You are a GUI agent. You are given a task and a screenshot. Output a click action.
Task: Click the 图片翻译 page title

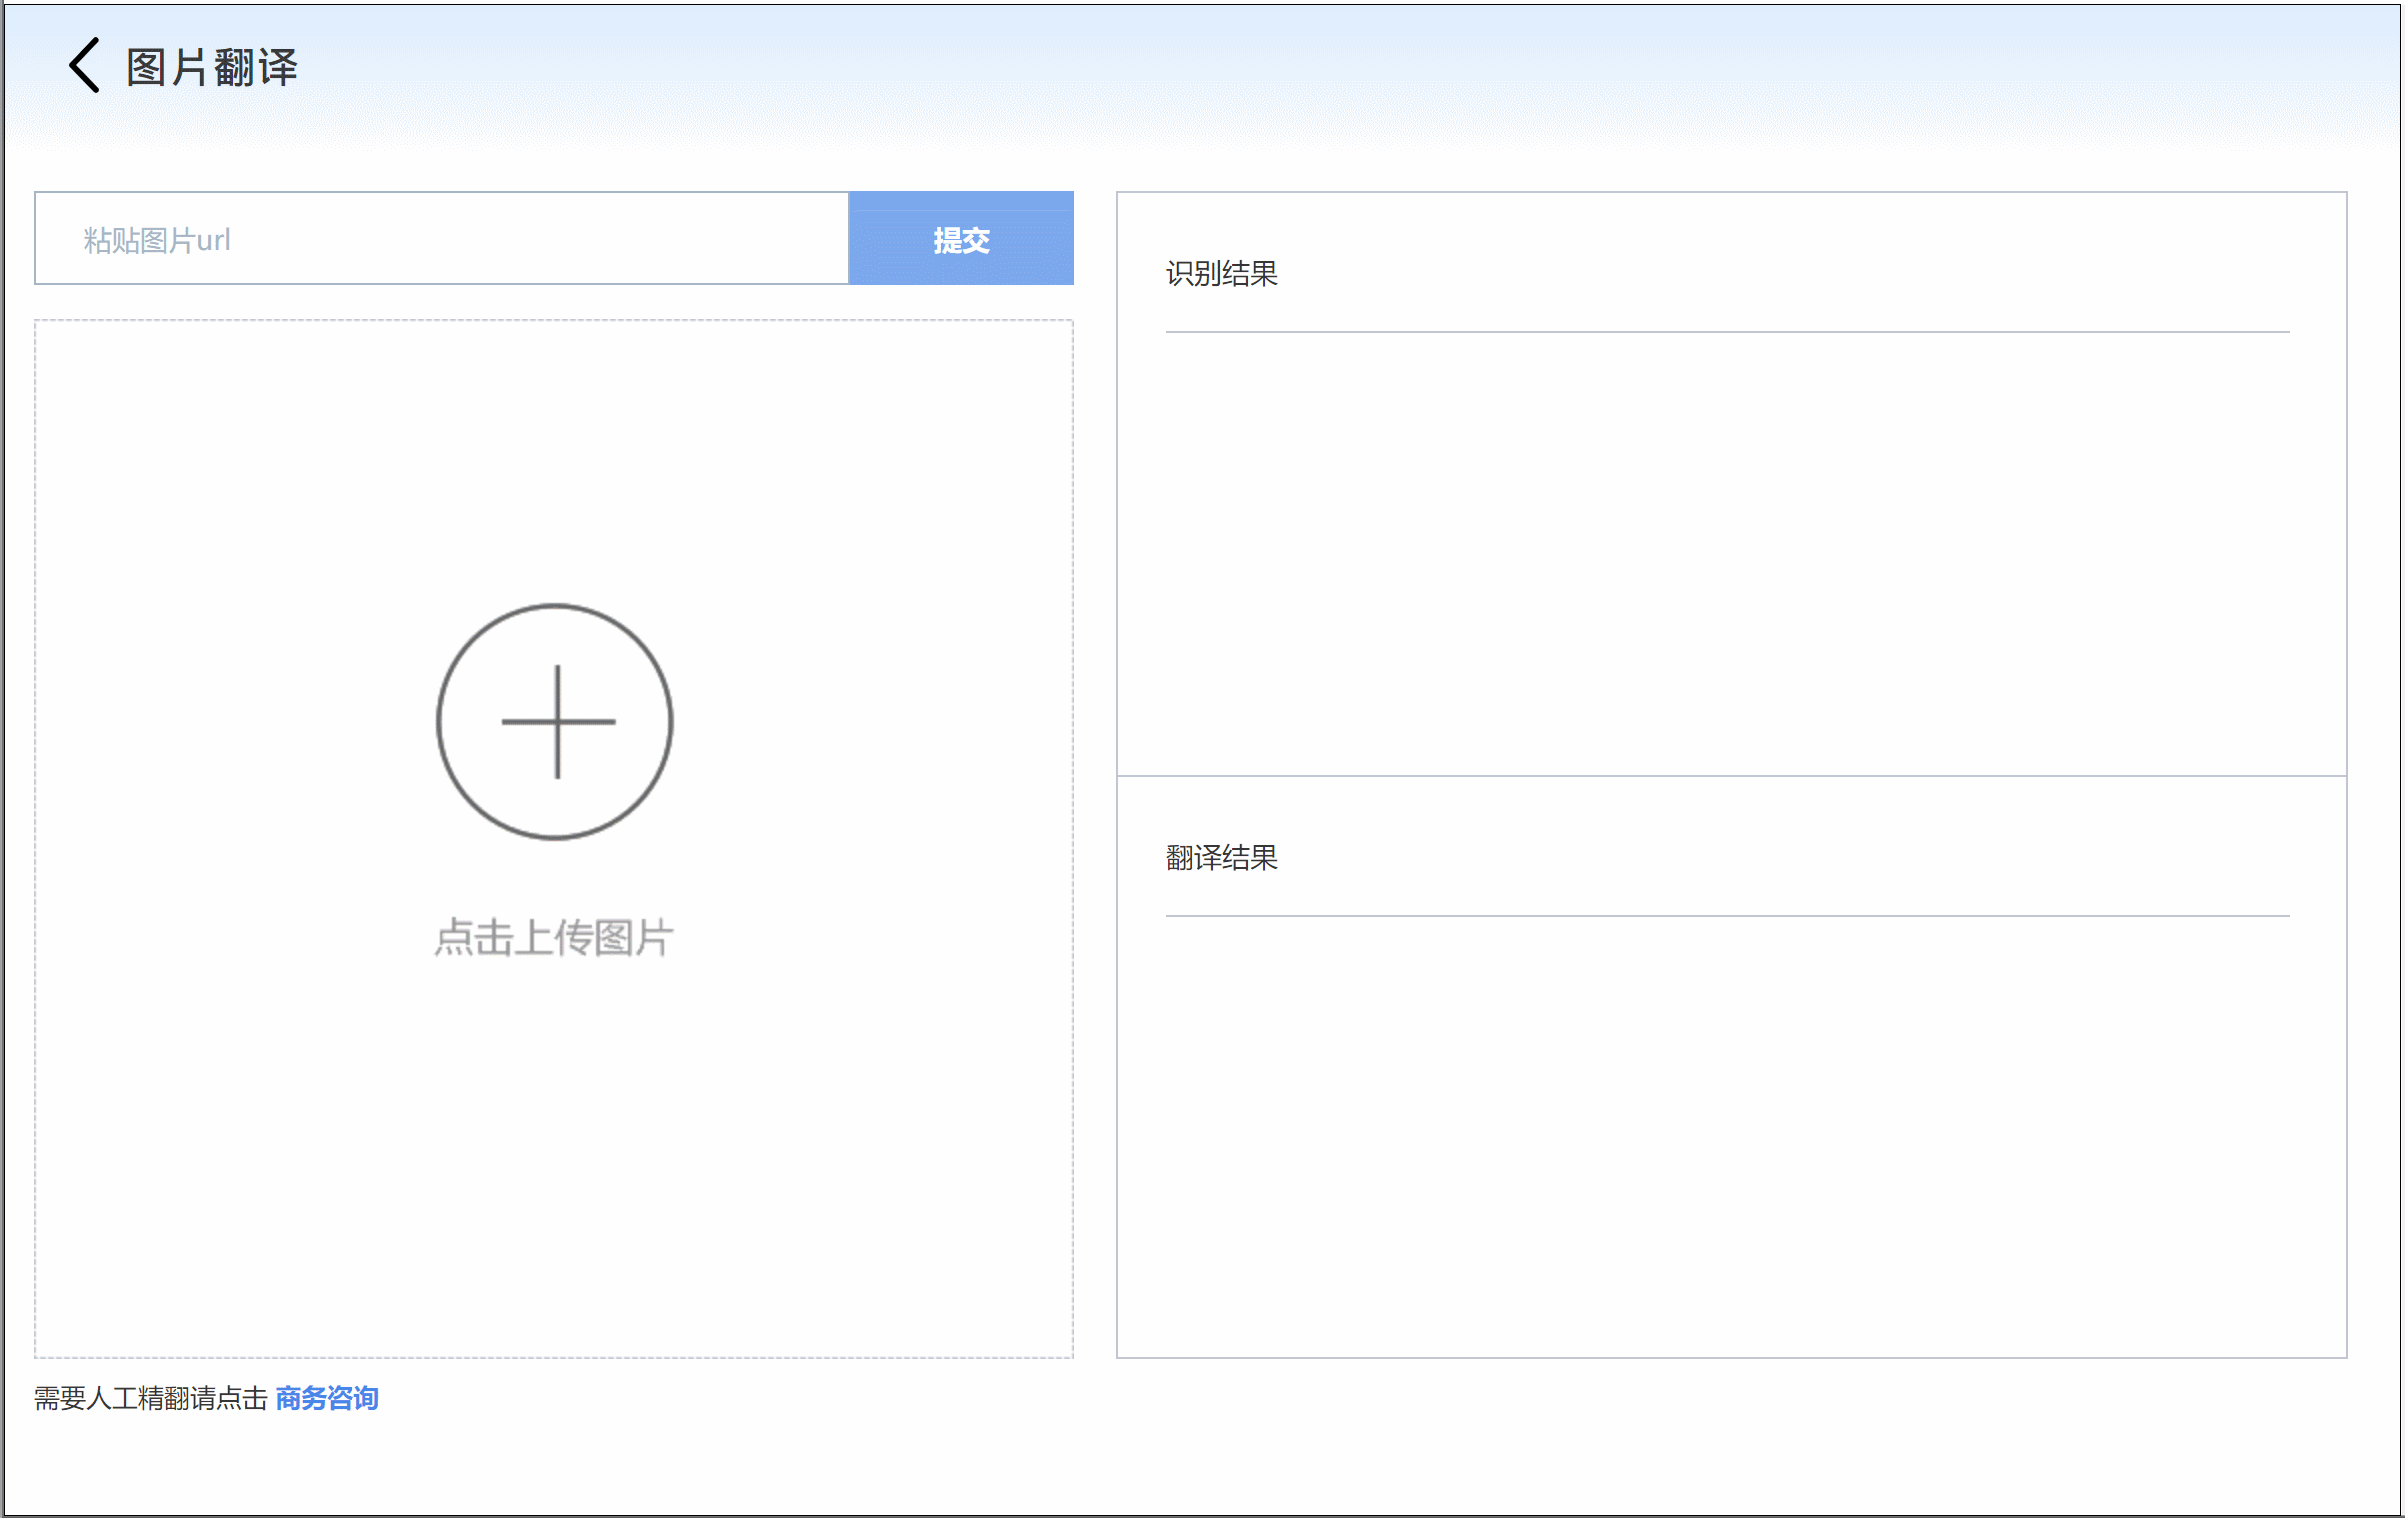click(x=212, y=68)
